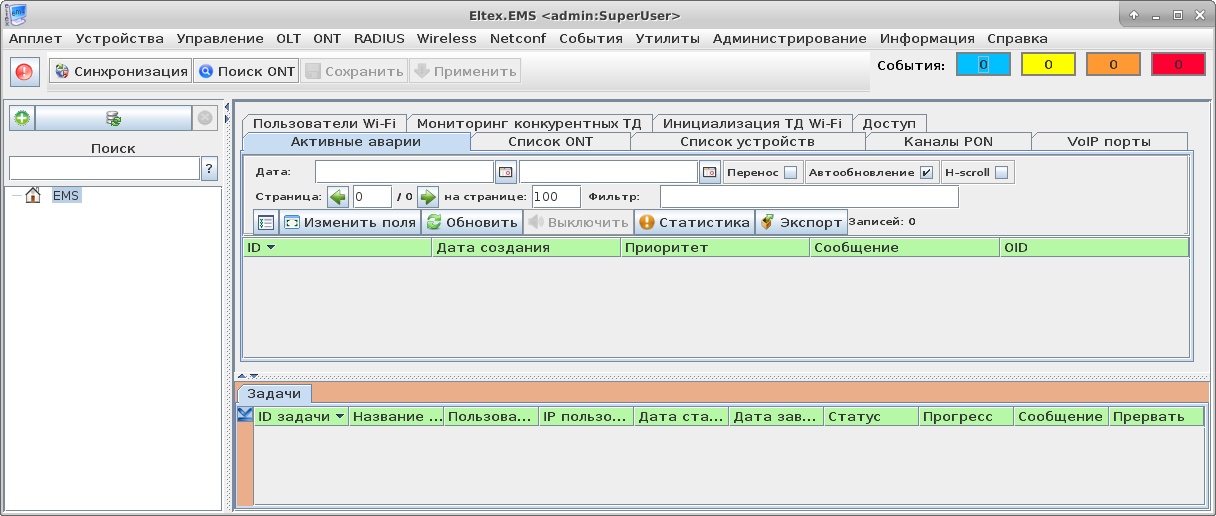Viewport: 1216px width, 516px height.
Task: Sort by Приоритет column header
Action: click(x=715, y=247)
